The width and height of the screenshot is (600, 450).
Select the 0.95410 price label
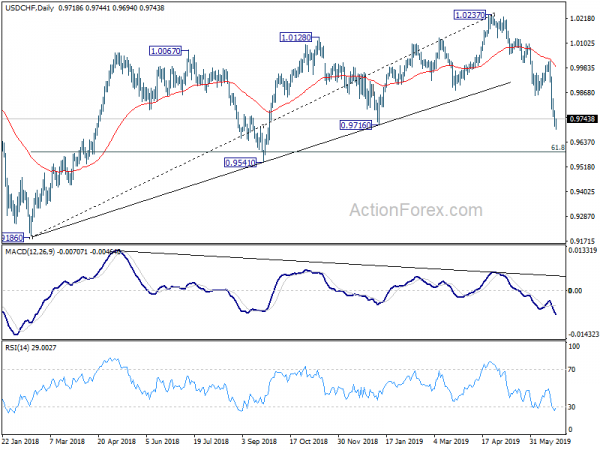240,163
